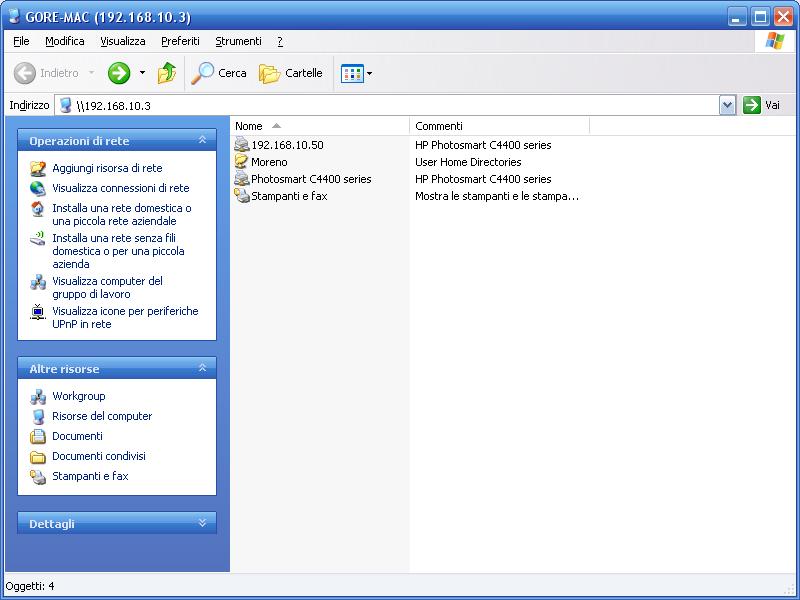Viewport: 800px width, 600px height.
Task: Open the Cerca search tool
Action: 219,73
